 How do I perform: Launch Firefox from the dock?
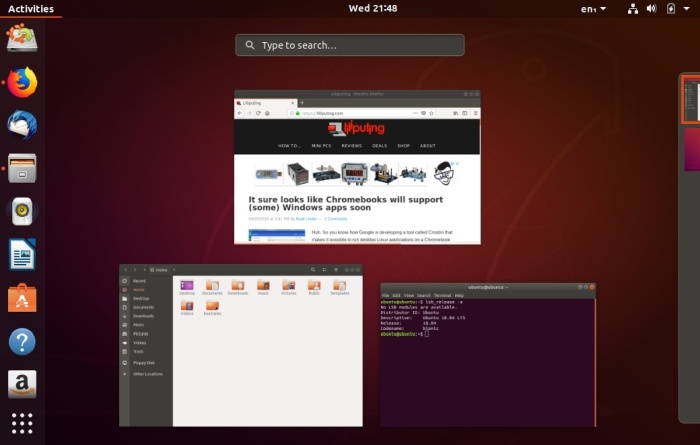coord(22,82)
